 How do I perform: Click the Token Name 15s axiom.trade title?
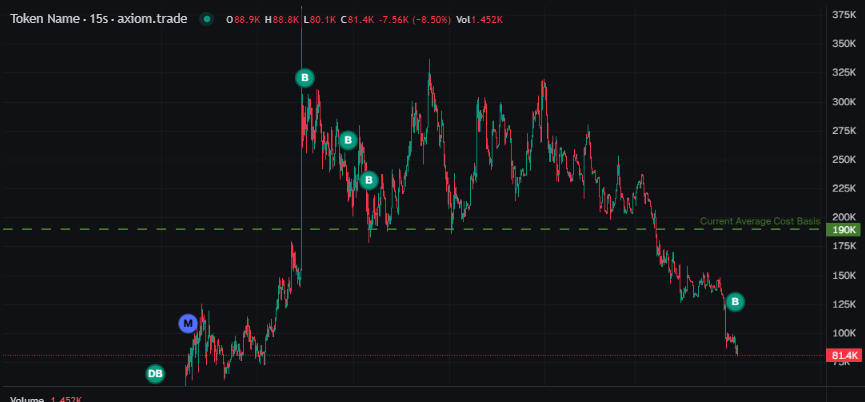[x=99, y=19]
